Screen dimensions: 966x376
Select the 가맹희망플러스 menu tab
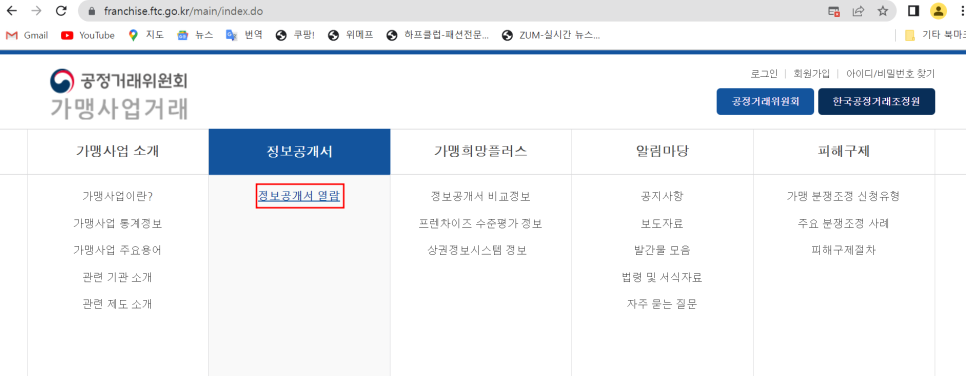pos(481,152)
